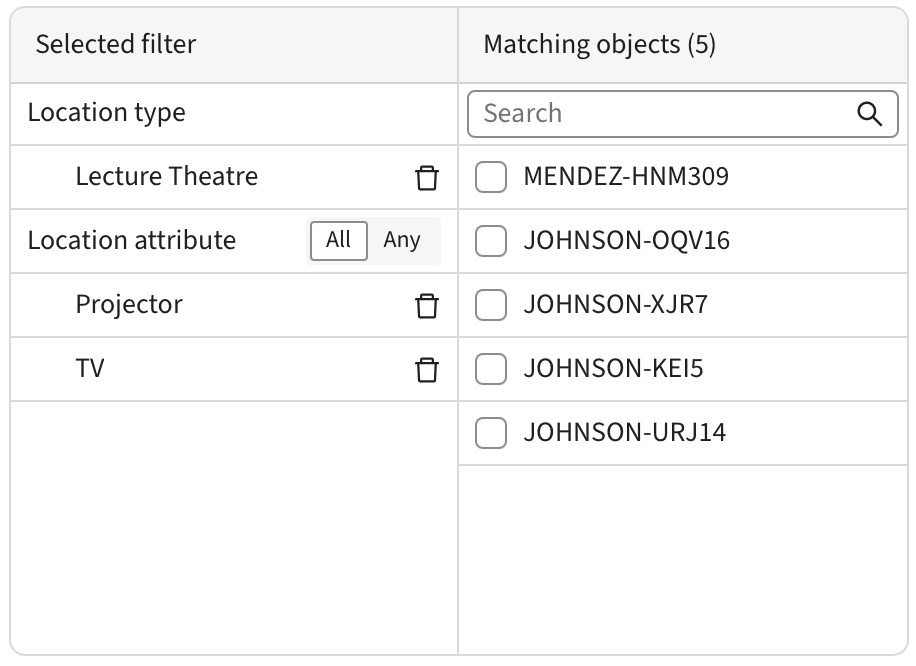The width and height of the screenshot is (916, 666).
Task: Switch attribute matching to Any
Action: pyautogui.click(x=402, y=241)
